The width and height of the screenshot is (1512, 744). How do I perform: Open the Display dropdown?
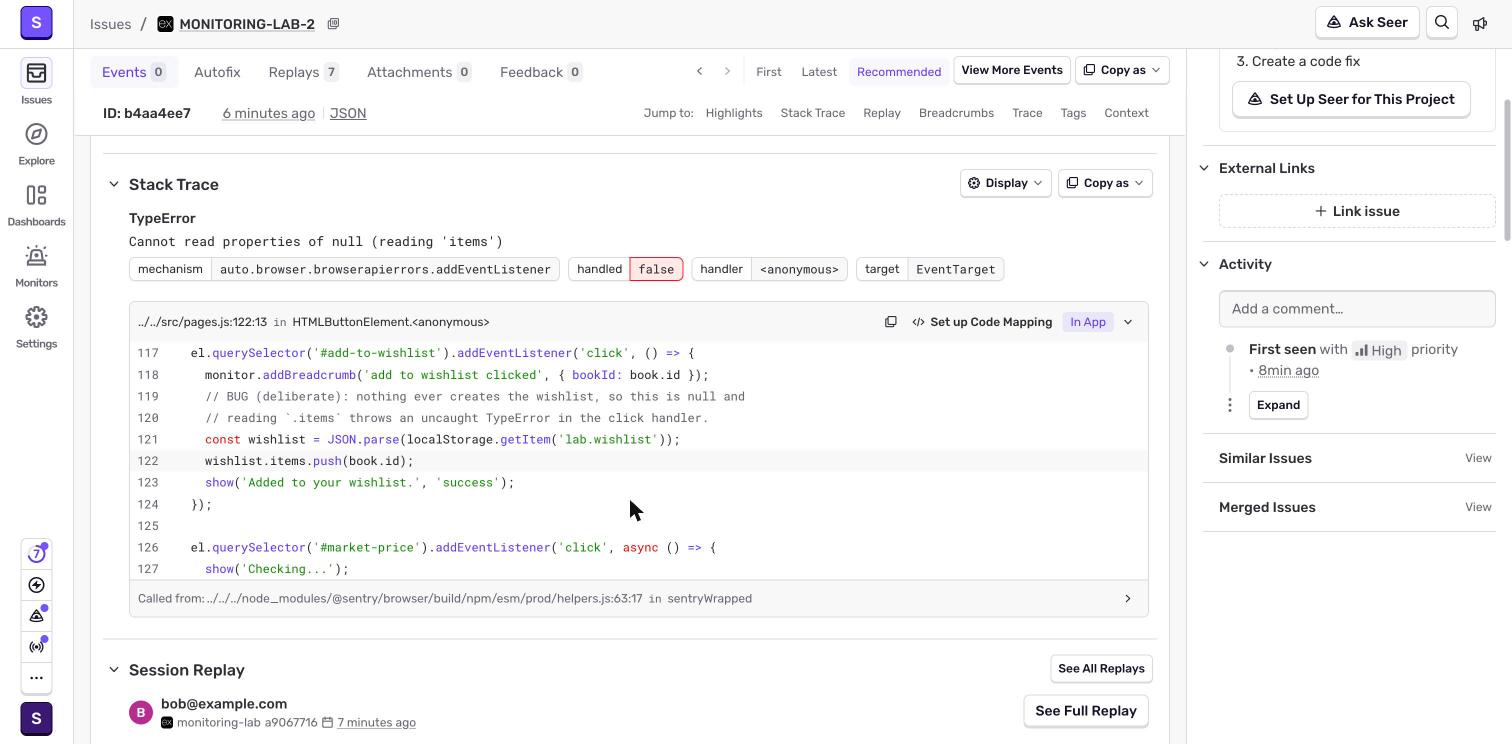click(x=1005, y=183)
